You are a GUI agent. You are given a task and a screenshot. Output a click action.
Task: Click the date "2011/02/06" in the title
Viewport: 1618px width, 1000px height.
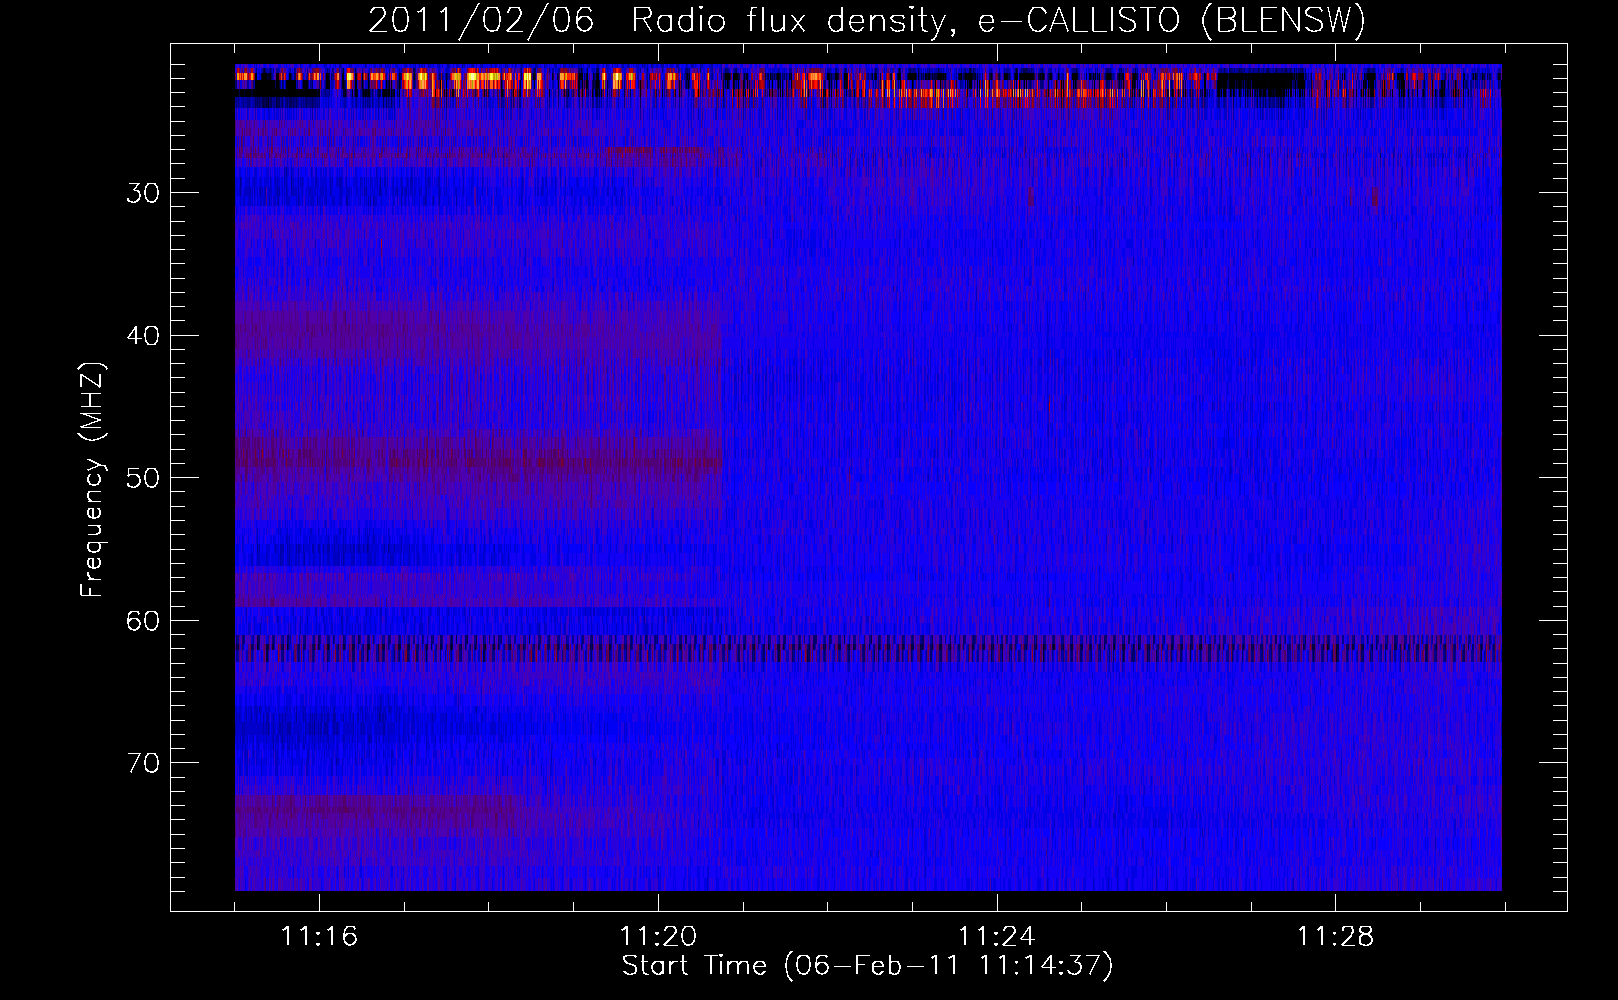click(x=480, y=21)
